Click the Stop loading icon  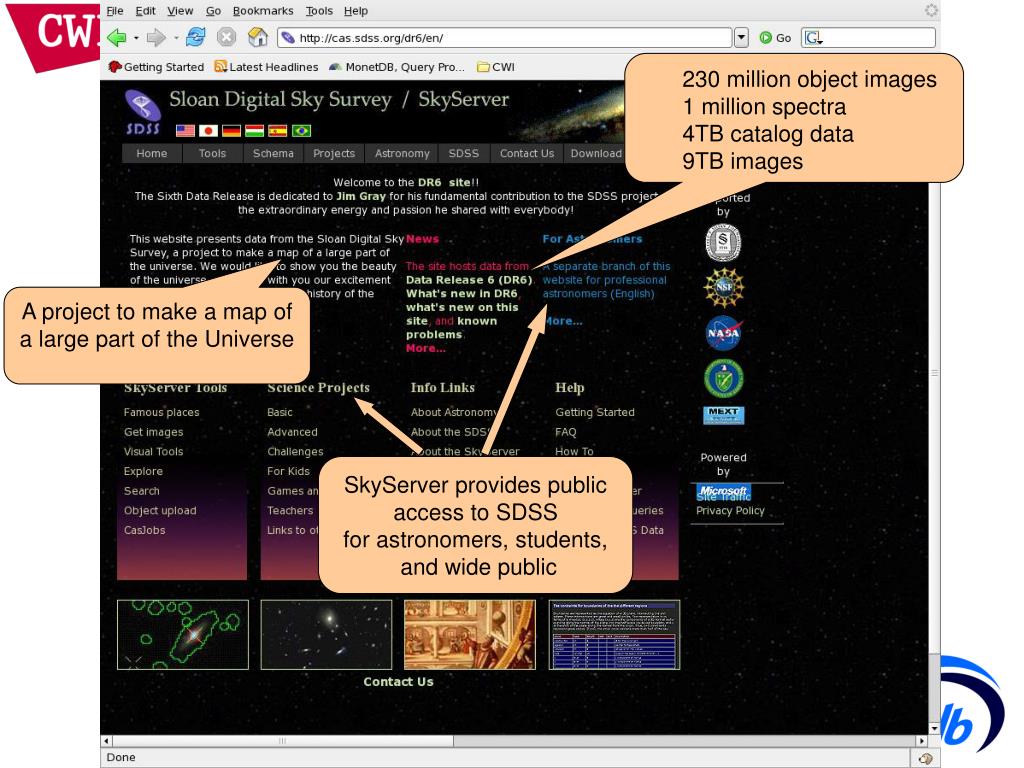pyautogui.click(x=227, y=37)
